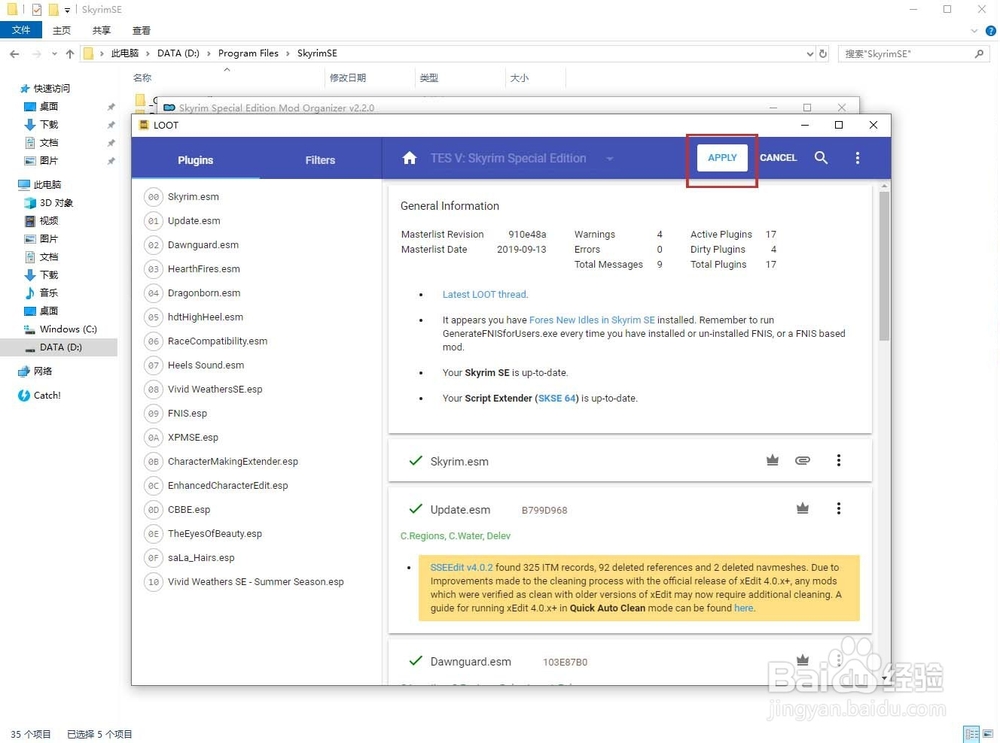
Task: Click link icon on Skyrim.esm card
Action: point(802,460)
